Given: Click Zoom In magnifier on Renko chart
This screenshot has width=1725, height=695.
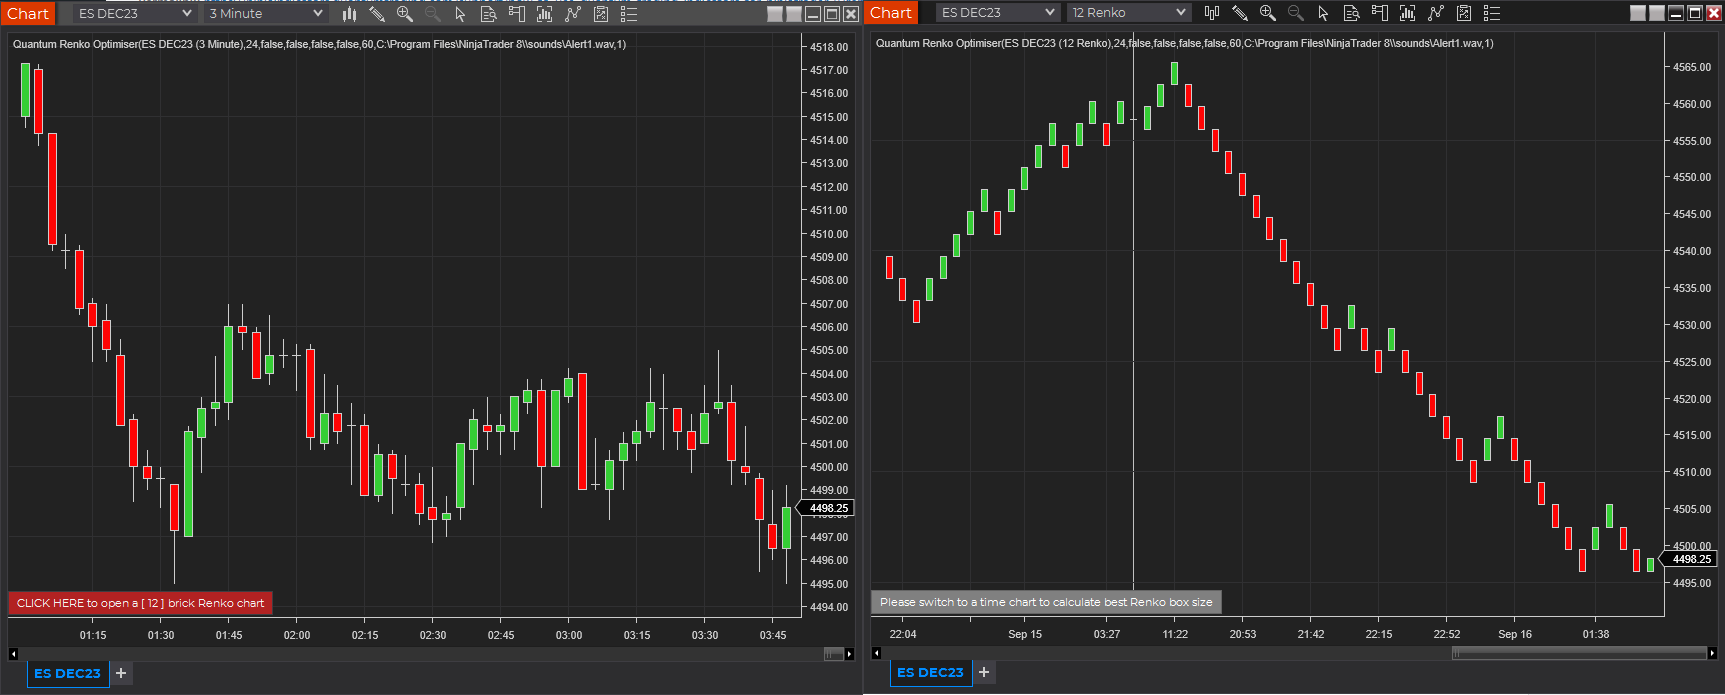Looking at the screenshot, I should tap(1268, 13).
